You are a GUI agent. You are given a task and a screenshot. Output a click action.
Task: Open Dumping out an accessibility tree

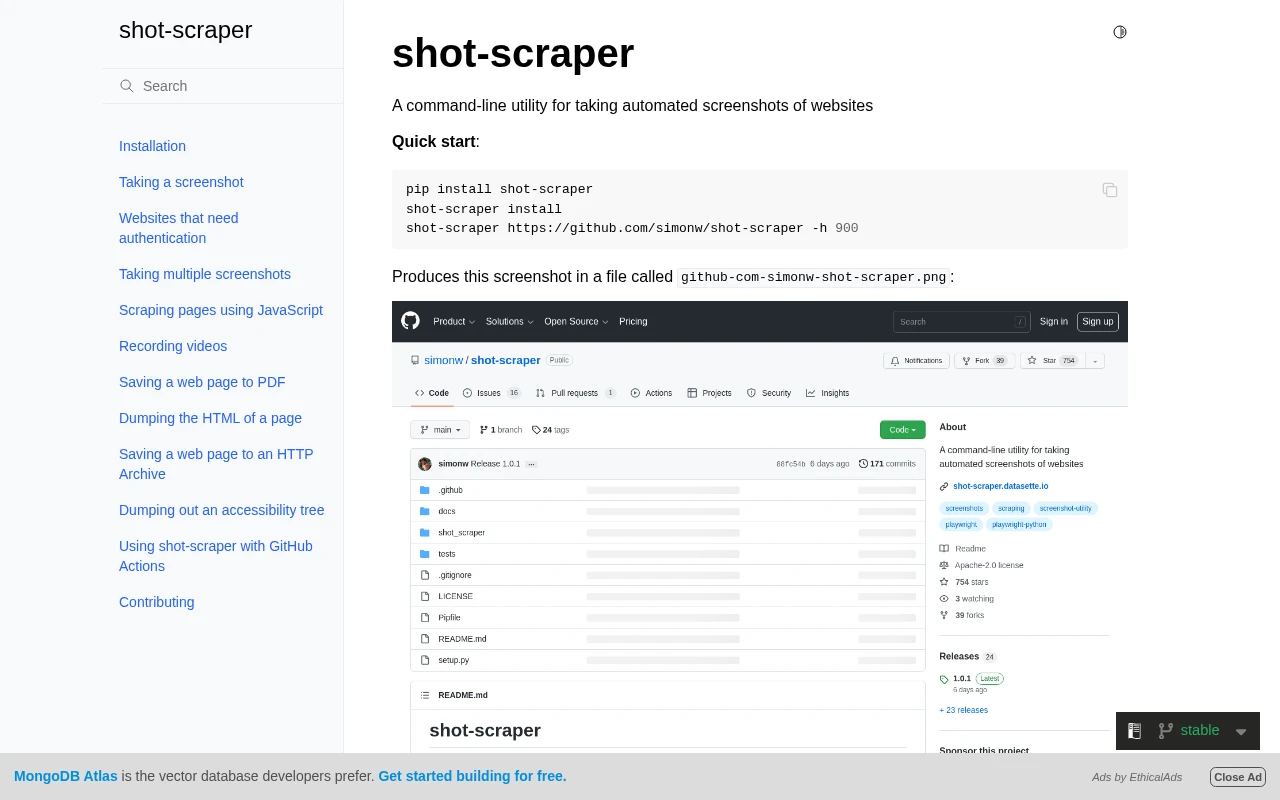tap(222, 510)
